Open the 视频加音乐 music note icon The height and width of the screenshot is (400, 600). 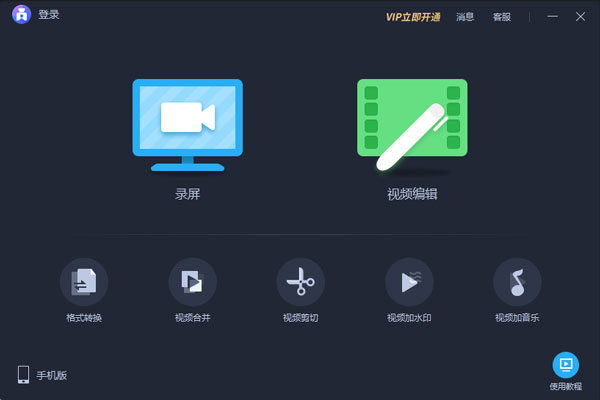click(517, 282)
